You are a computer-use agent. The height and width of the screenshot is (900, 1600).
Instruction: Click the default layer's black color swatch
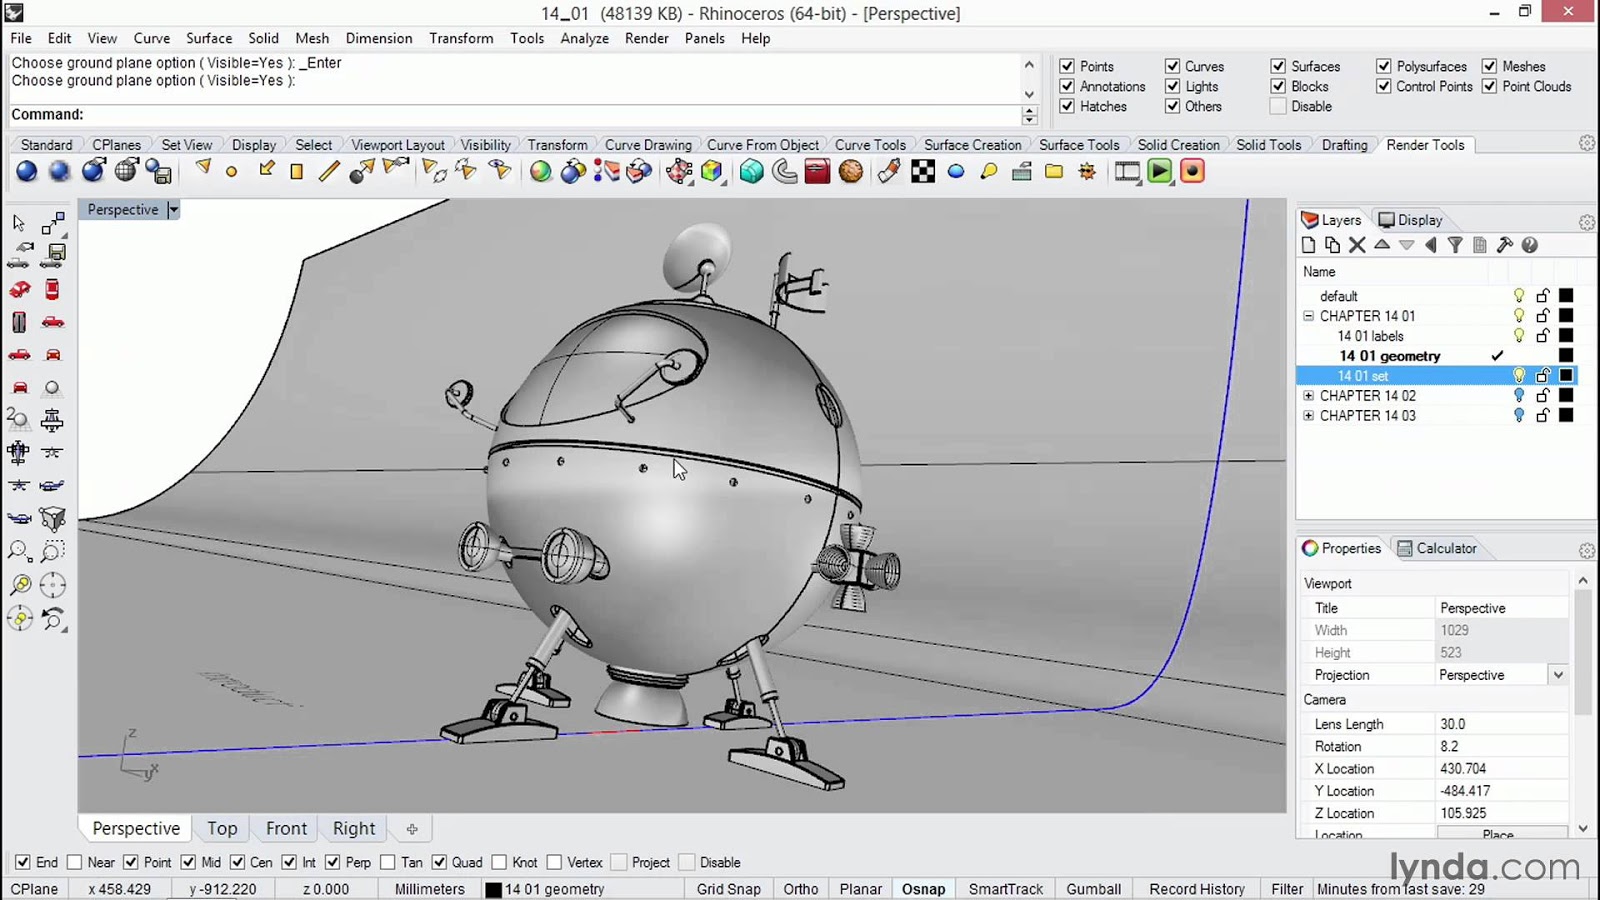[x=1566, y=296]
